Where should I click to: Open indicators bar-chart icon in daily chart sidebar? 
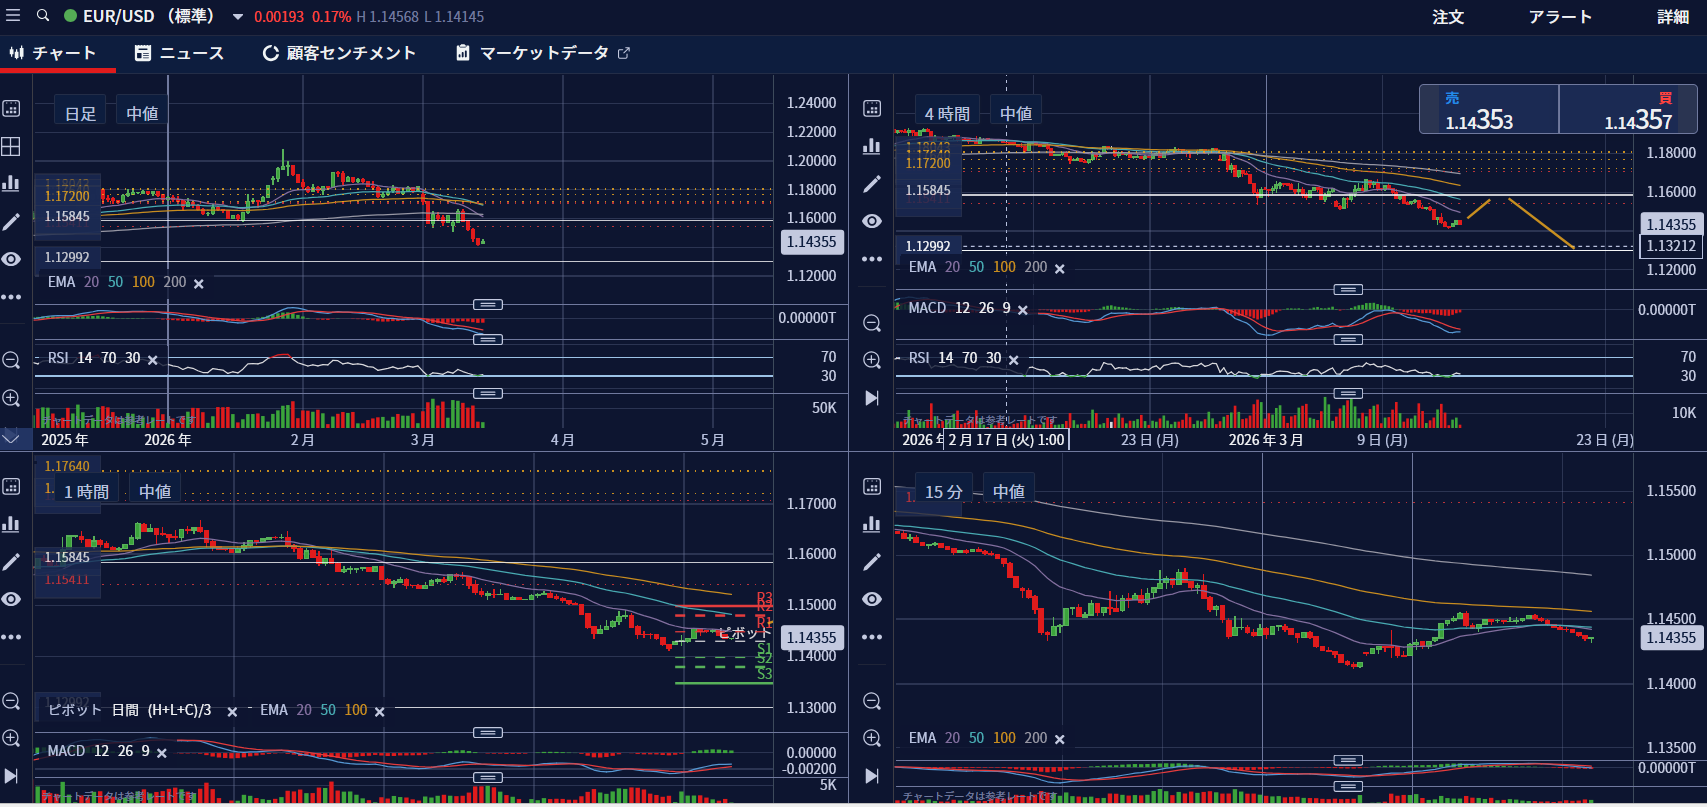coord(11,183)
